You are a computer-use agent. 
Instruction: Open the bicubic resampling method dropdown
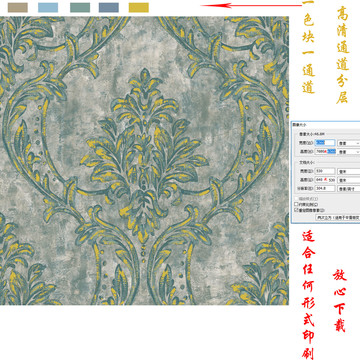tap(338, 217)
